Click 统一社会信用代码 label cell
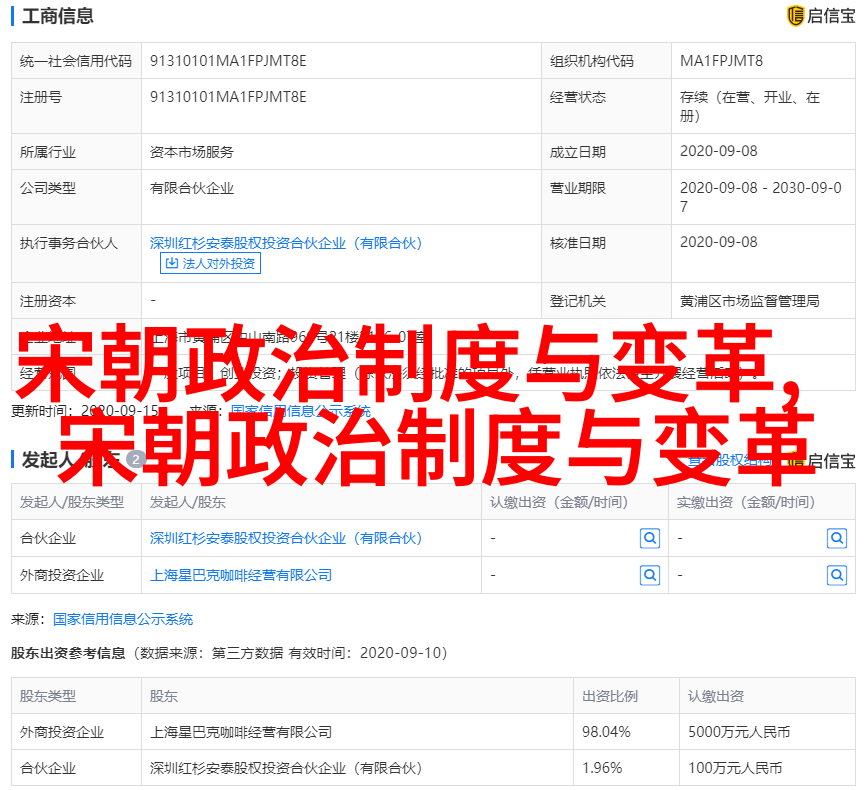This screenshot has width=867, height=790. coord(76,61)
